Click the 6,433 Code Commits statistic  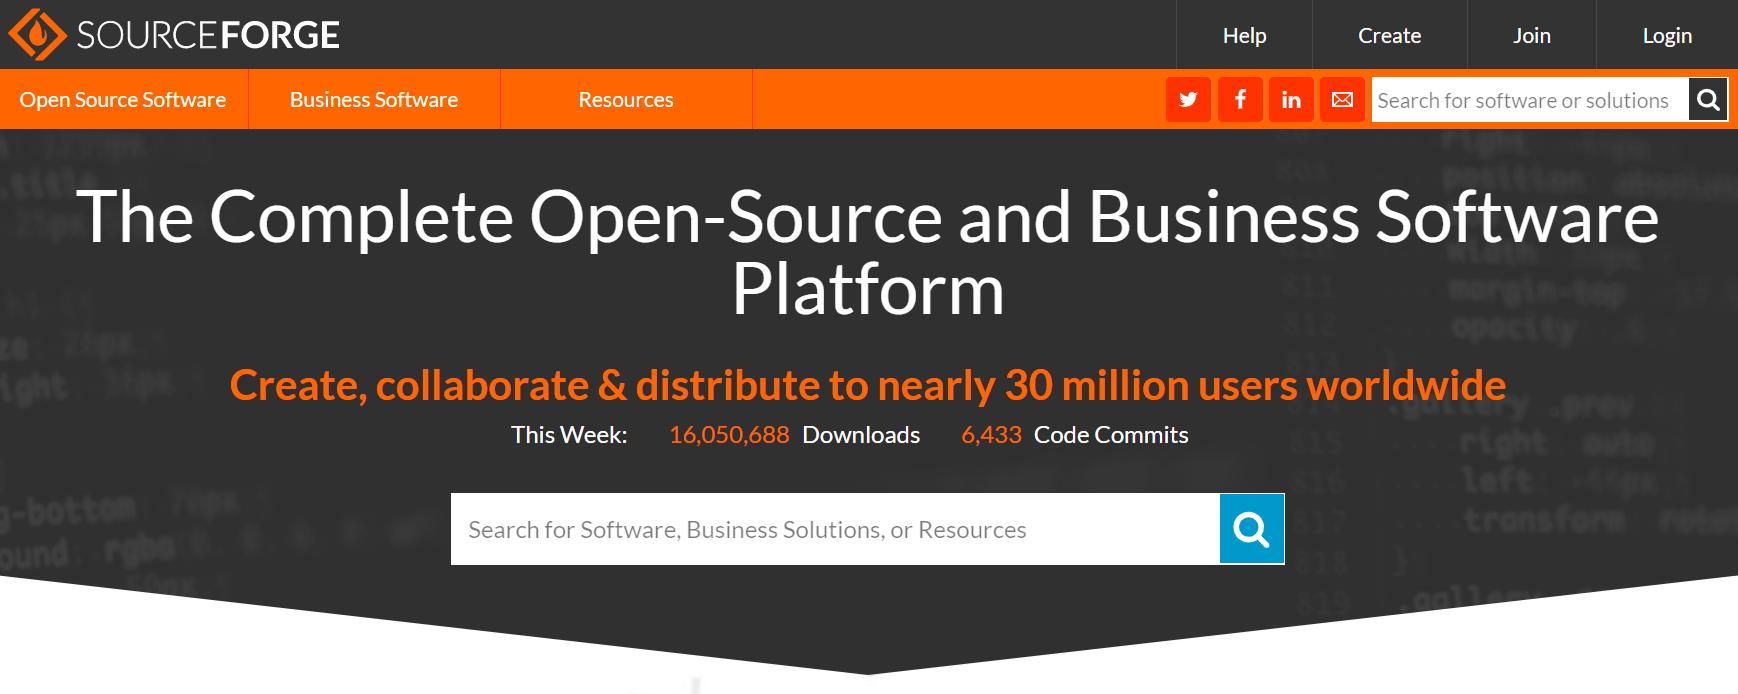(x=1074, y=435)
